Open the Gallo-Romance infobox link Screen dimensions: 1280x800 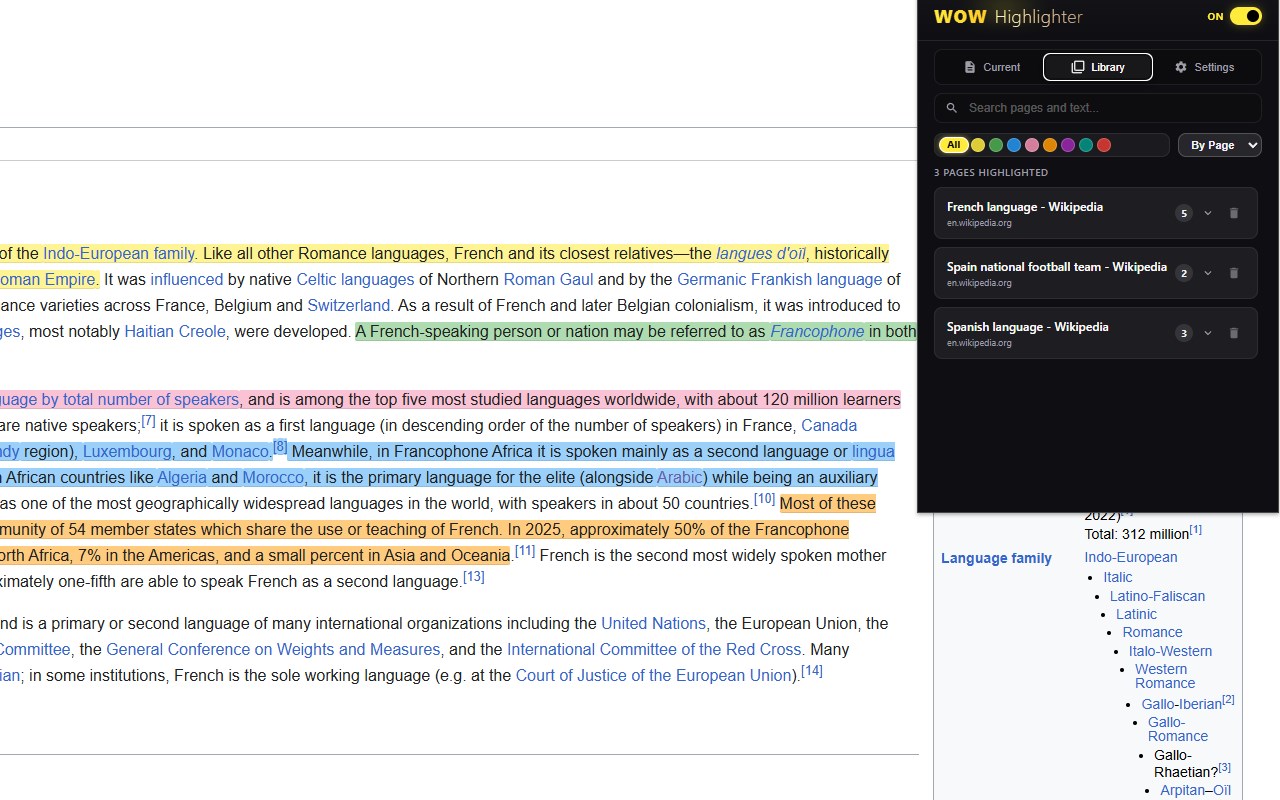point(1177,729)
